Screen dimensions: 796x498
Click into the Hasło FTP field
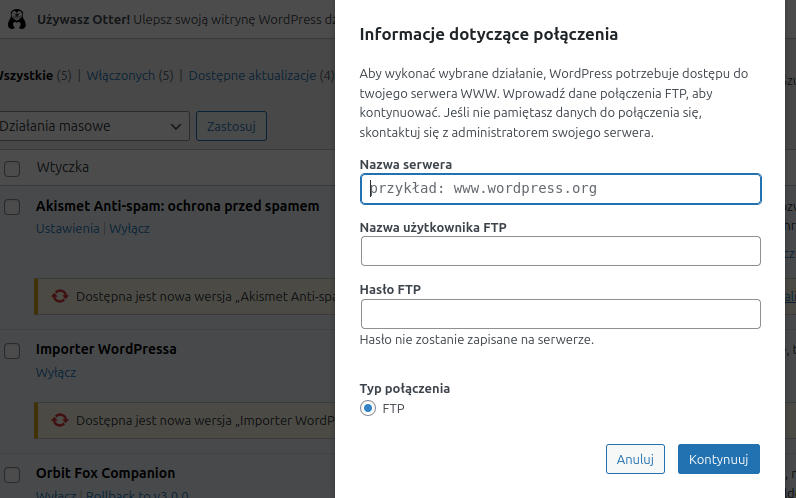pos(560,314)
